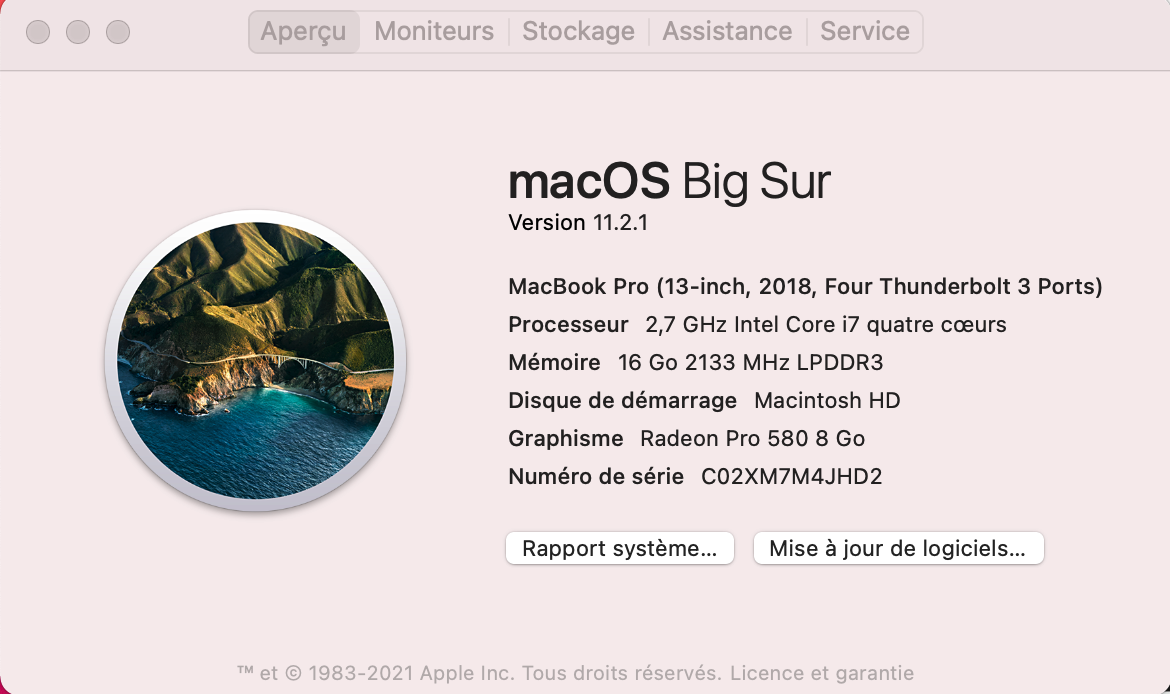This screenshot has height=694, width=1170.
Task: Open the Licence et garantie link
Action: click(x=821, y=673)
